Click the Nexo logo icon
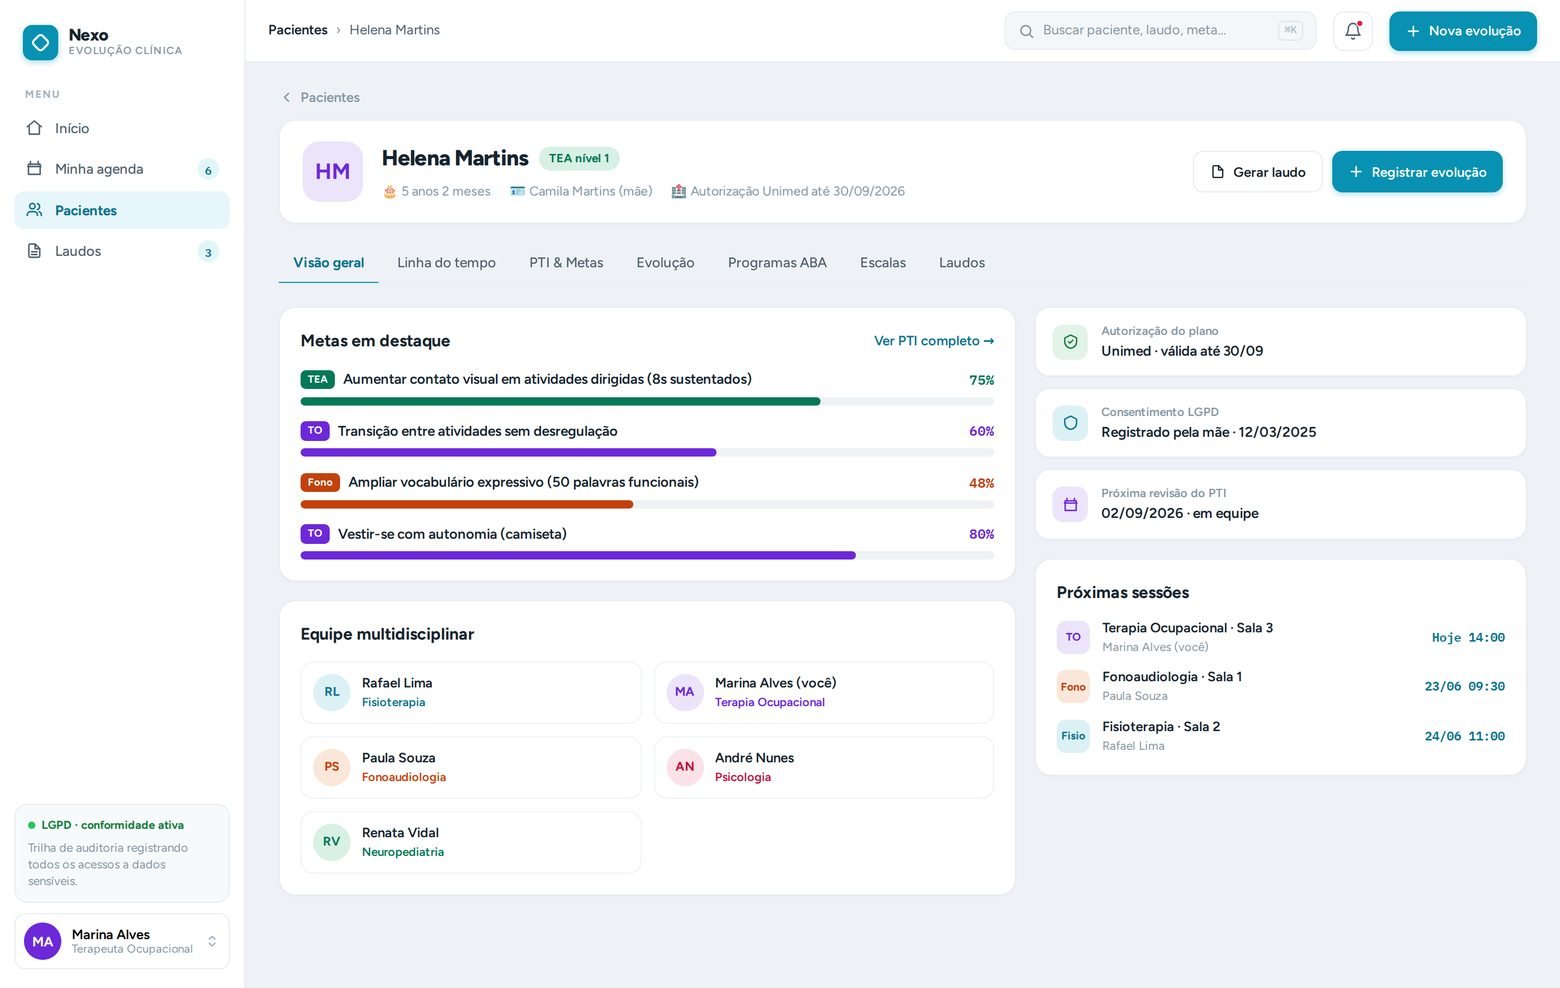Image resolution: width=1560 pixels, height=988 pixels. [x=41, y=42]
